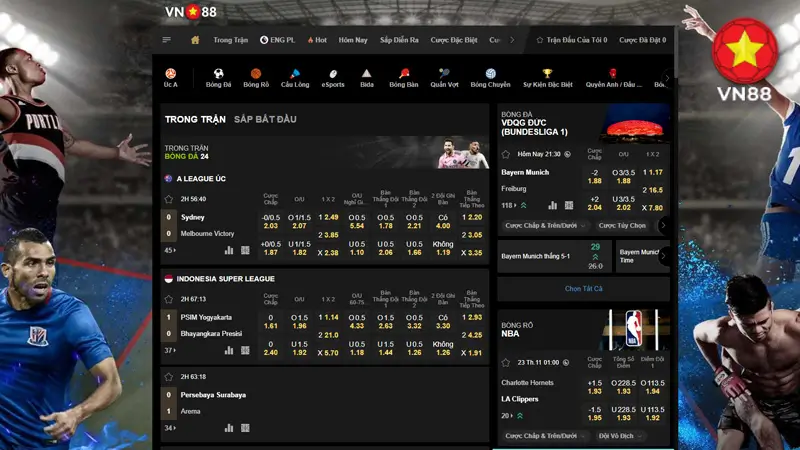Pick the Quần Vợt tennis icon
This screenshot has height=450, width=800.
pyautogui.click(x=444, y=74)
